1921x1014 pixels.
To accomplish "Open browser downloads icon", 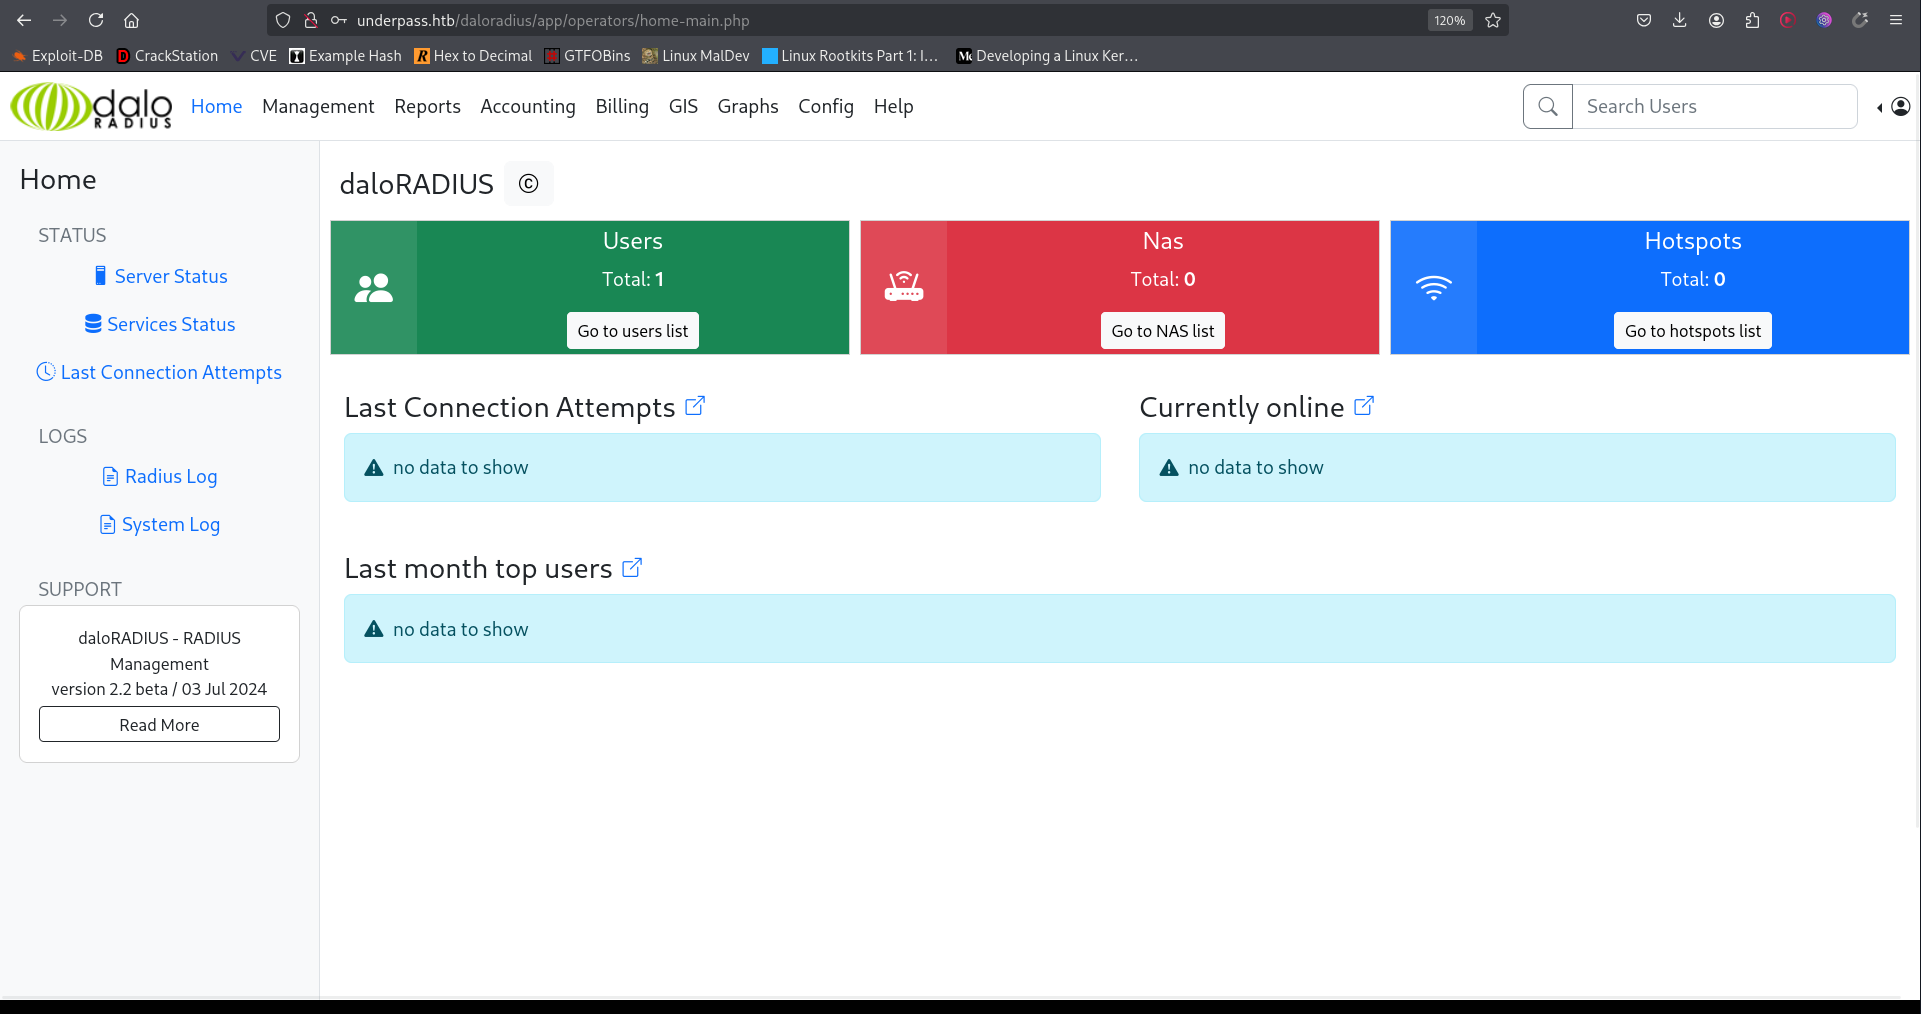I will 1680,20.
